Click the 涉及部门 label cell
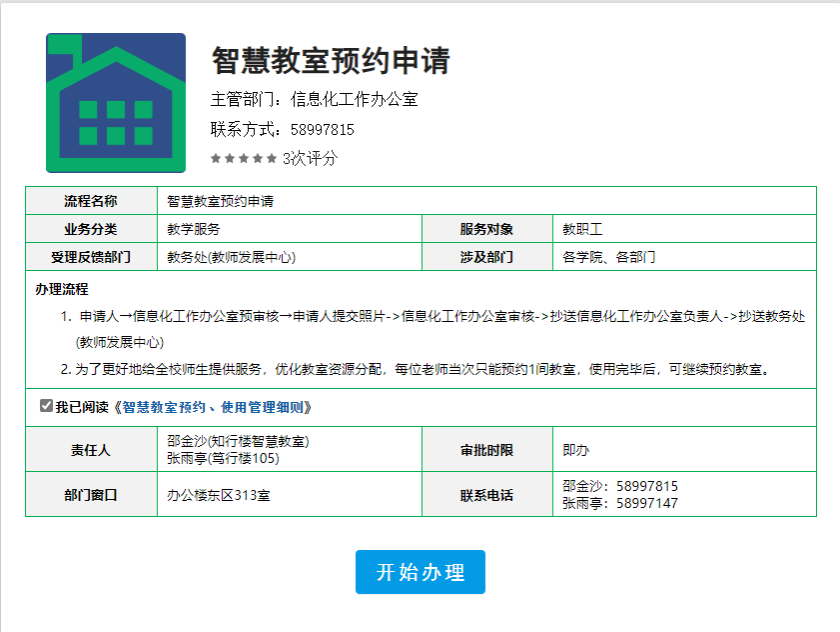Viewport: 840px width, 632px height. point(487,257)
